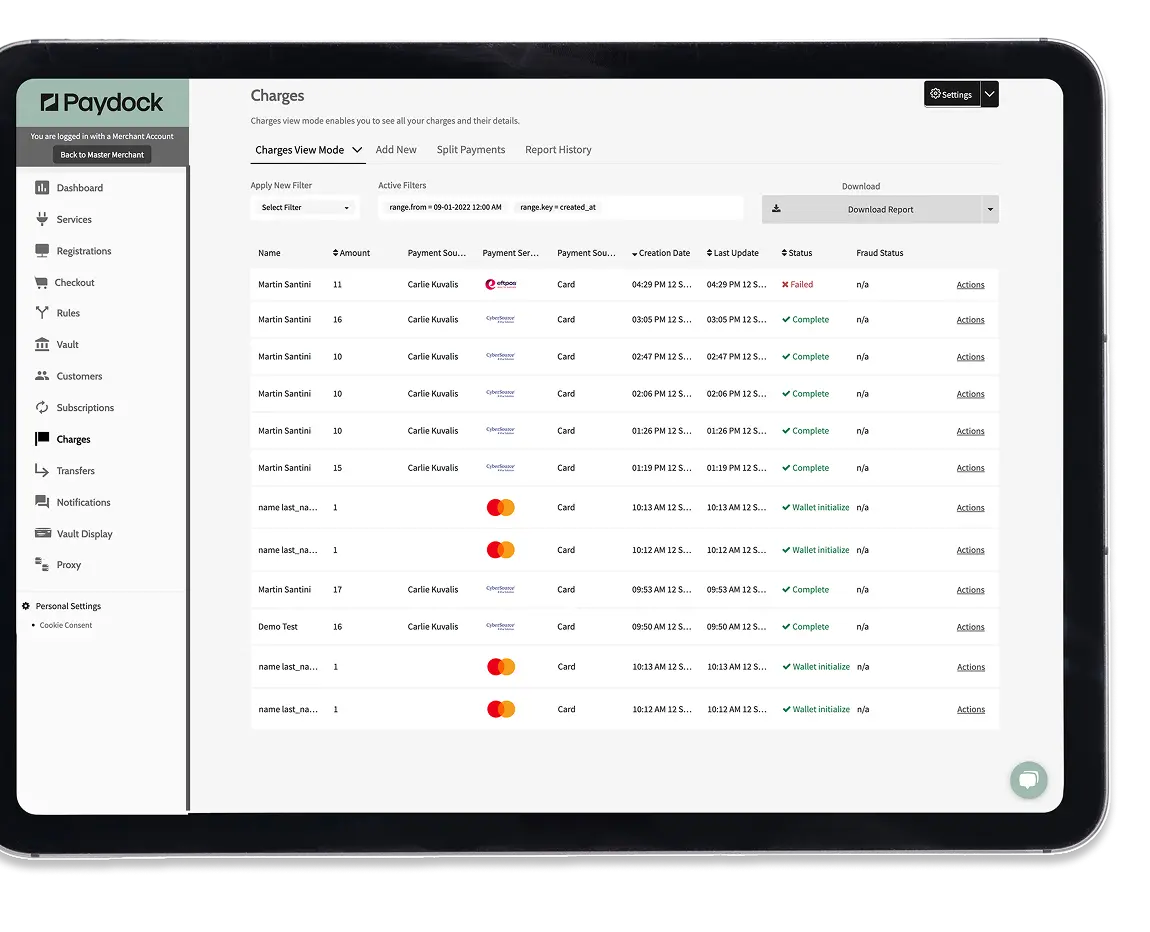The image size is (1150, 932).
Task: Click the 09:53 AM creation date cell
Action: 662,590
